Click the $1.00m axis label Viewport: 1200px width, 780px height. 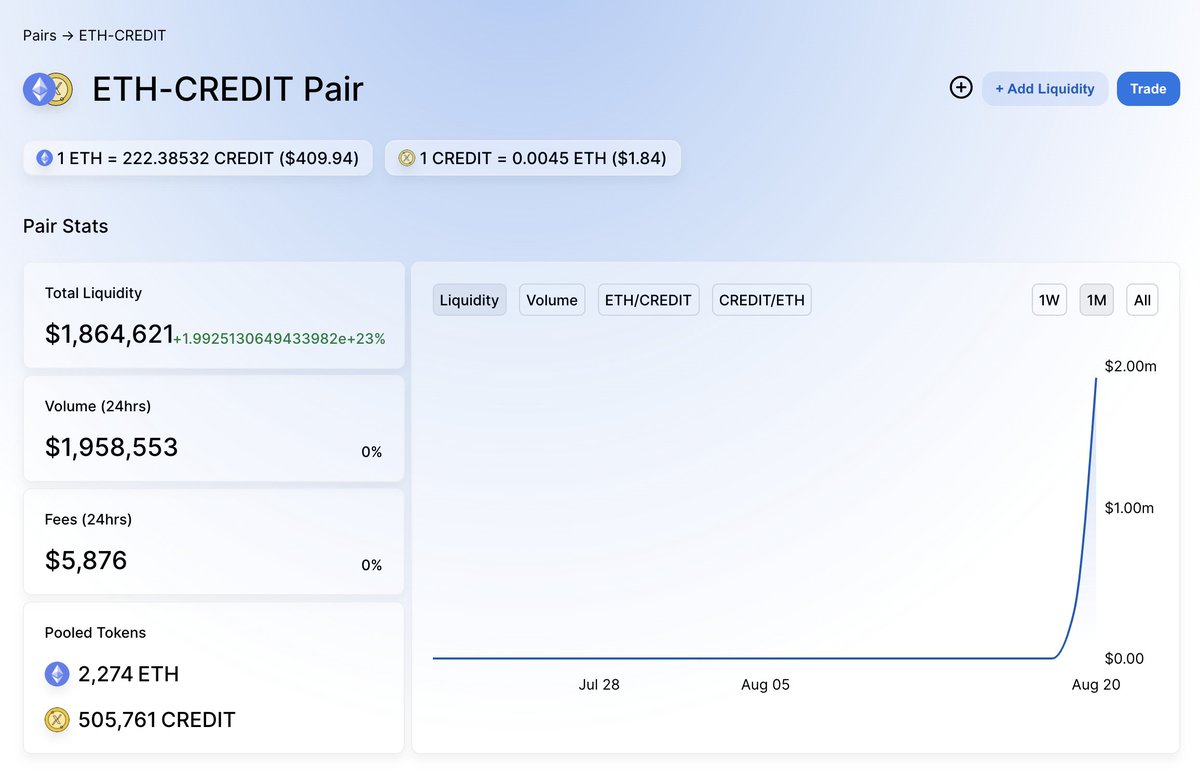tap(1130, 508)
